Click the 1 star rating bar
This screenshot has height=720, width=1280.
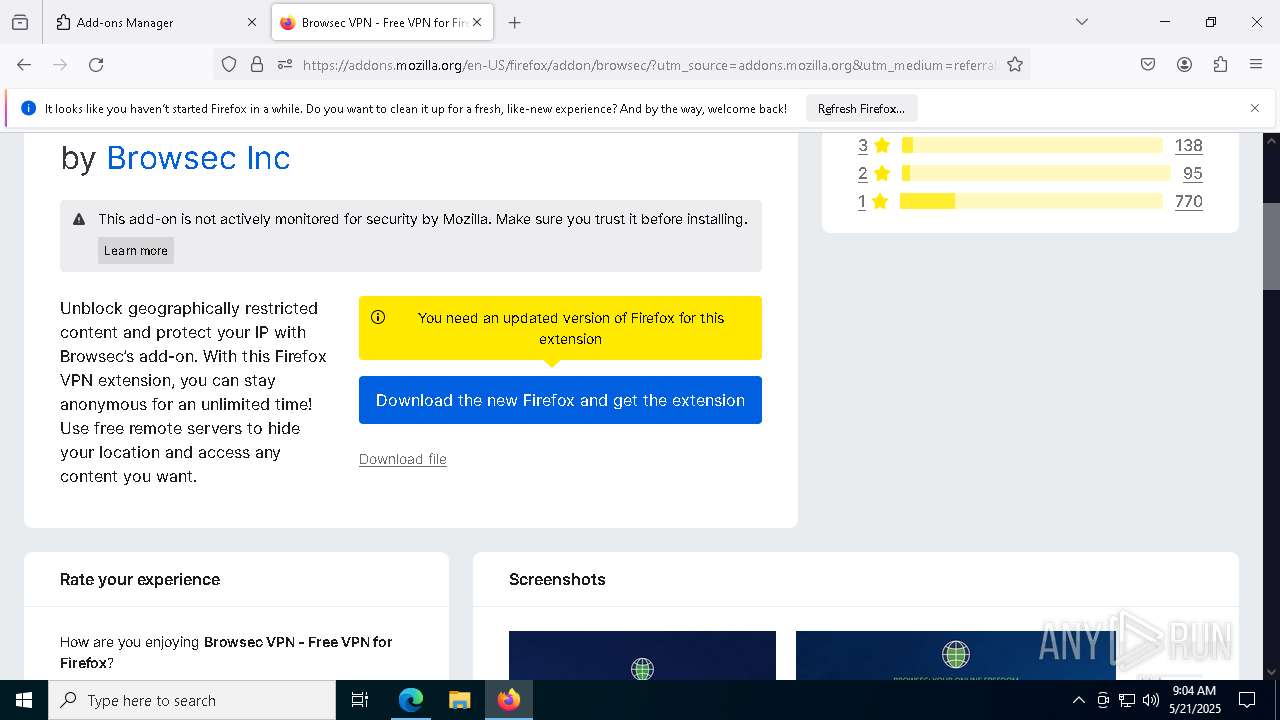[1031, 201]
